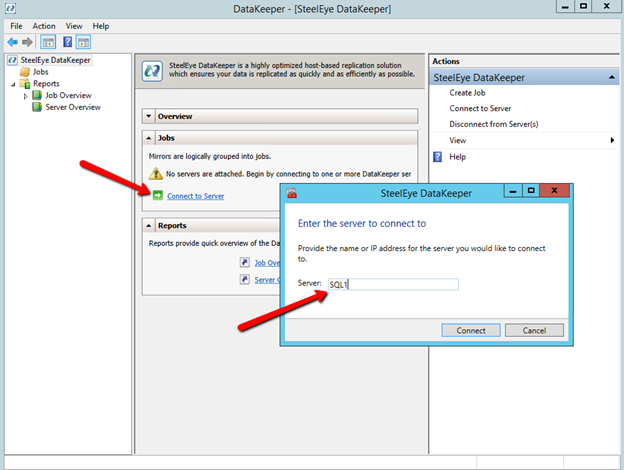Open the View menu
Screen dimensions: 624x470
pos(74,25)
